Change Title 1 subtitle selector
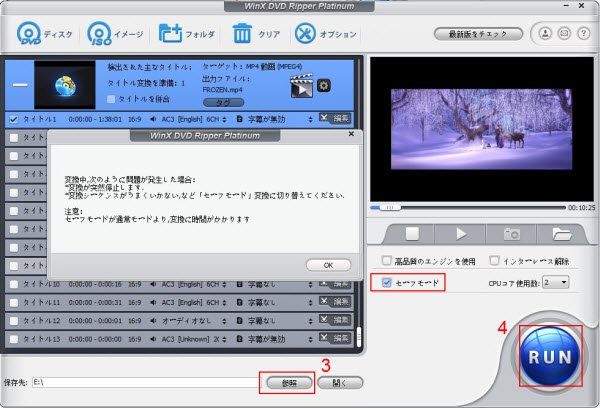Screen dimensions: 600x408 pos(310,119)
